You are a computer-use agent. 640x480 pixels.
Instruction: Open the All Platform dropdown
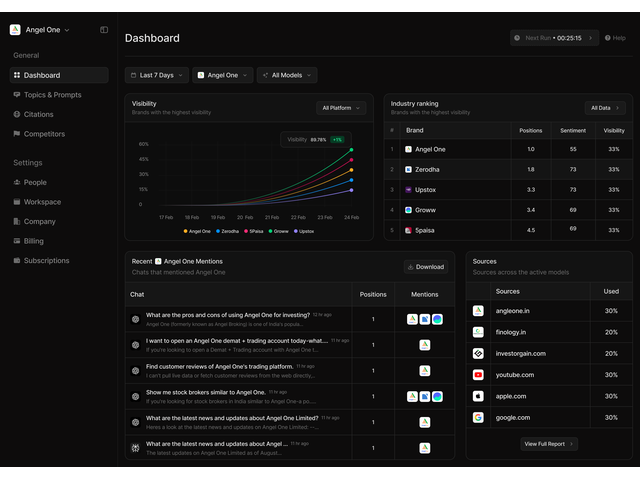tap(341, 107)
